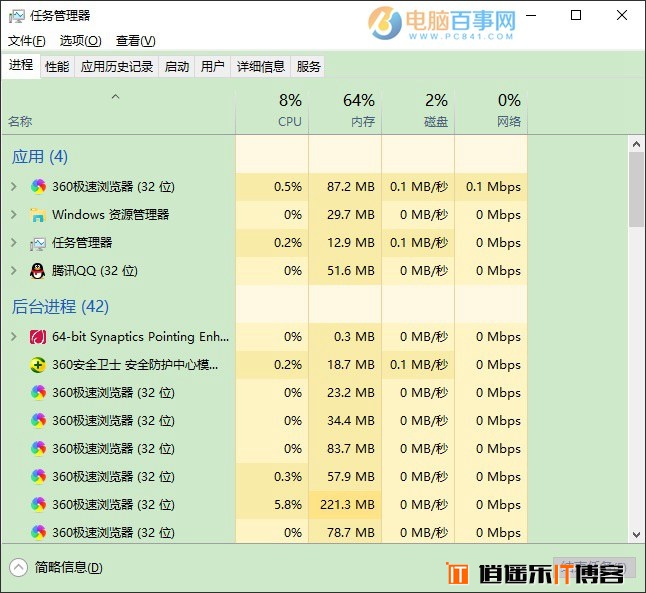Viewport: 646px width, 593px height.
Task: Sort by the 内存 column header
Action: point(345,110)
